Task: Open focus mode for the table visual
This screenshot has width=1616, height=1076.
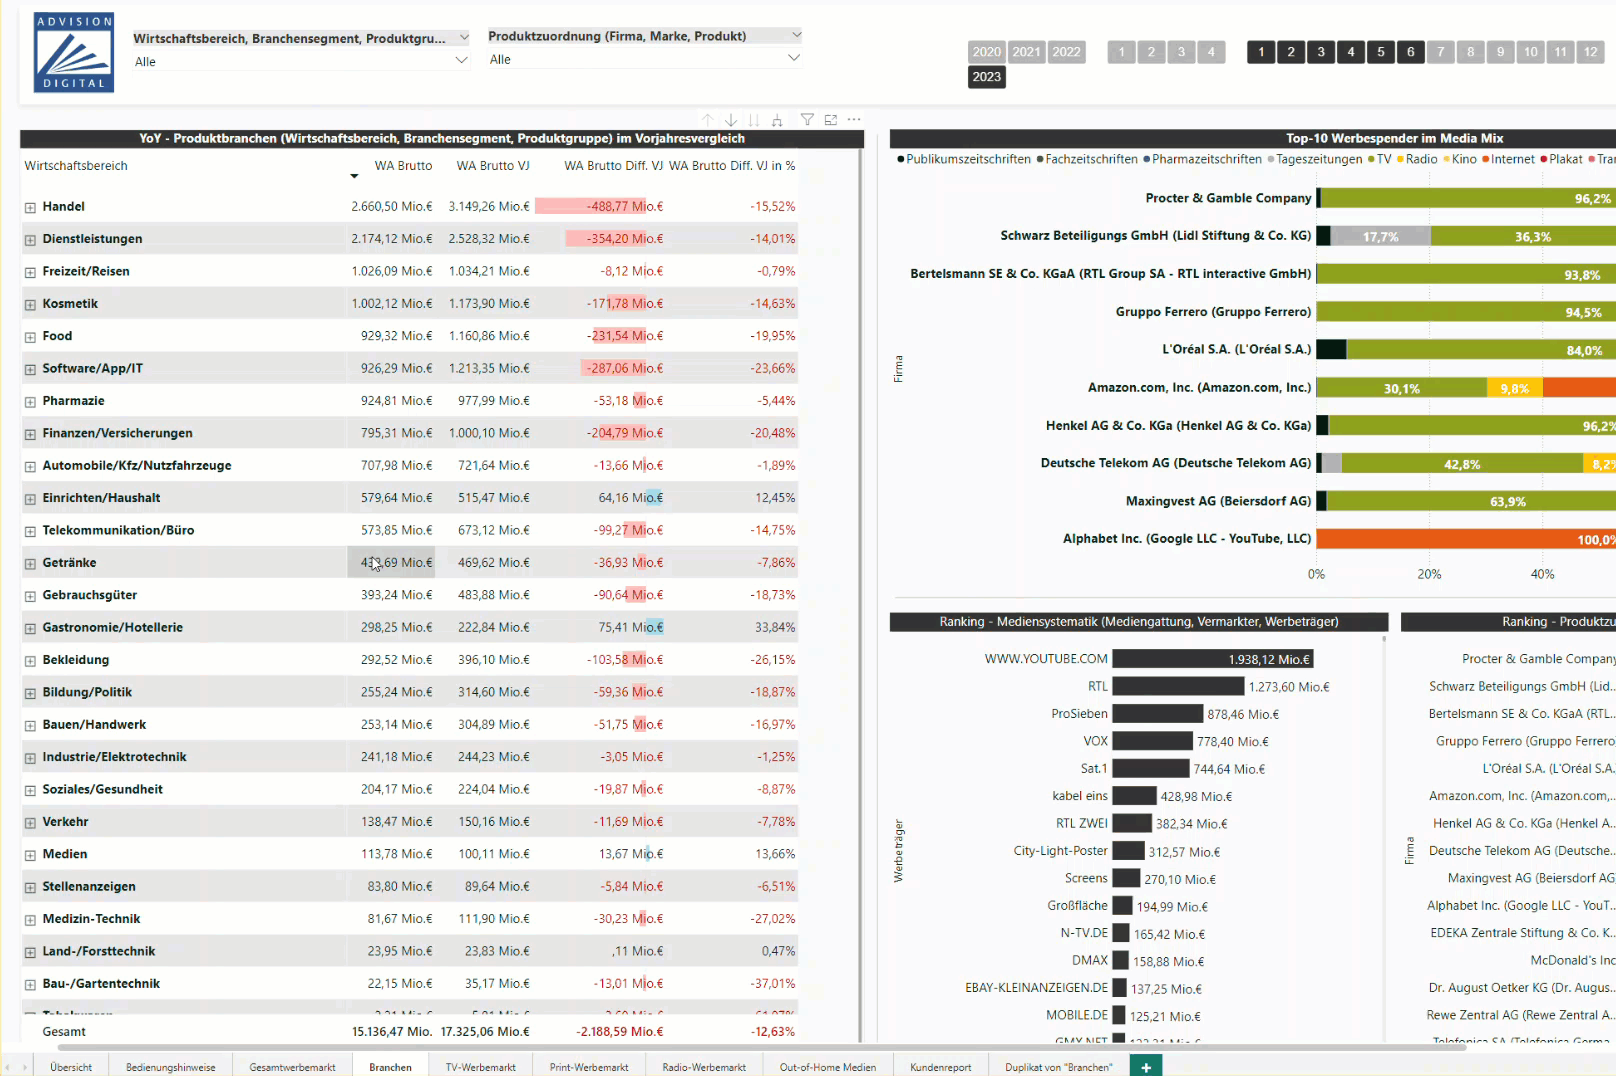Action: click(831, 120)
